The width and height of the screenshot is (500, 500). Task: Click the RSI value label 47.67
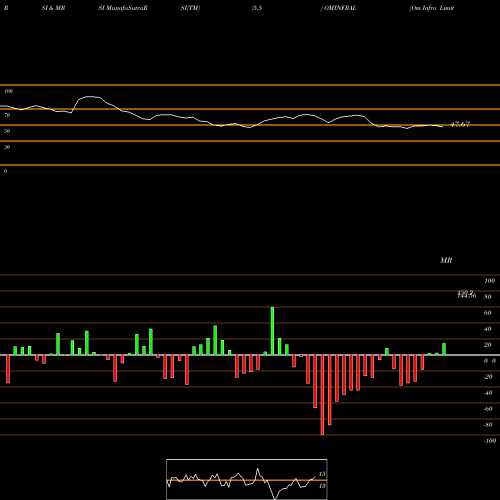pyautogui.click(x=460, y=124)
